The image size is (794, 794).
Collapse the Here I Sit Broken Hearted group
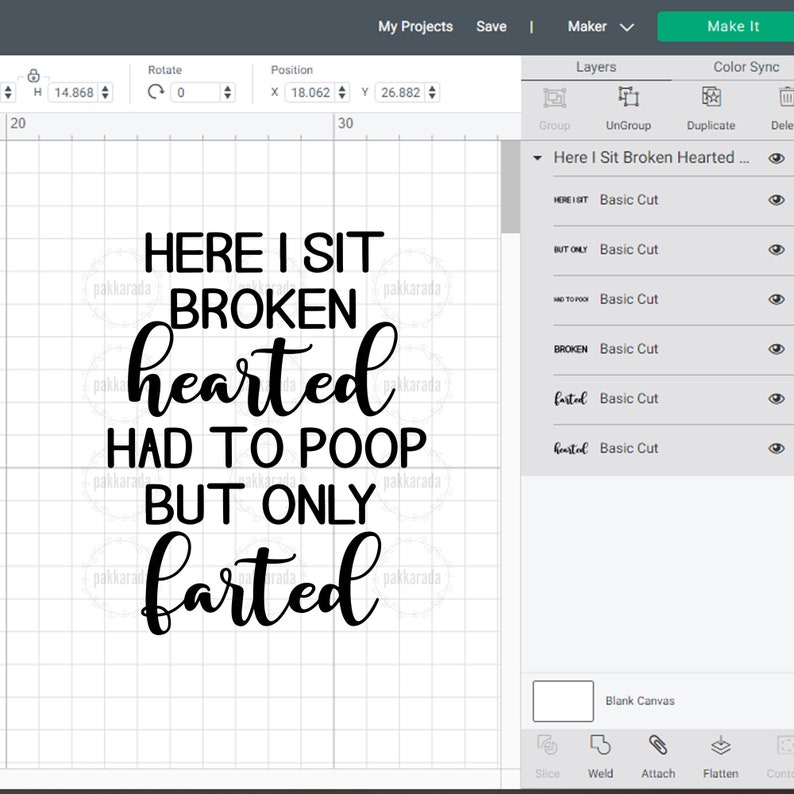tap(537, 158)
